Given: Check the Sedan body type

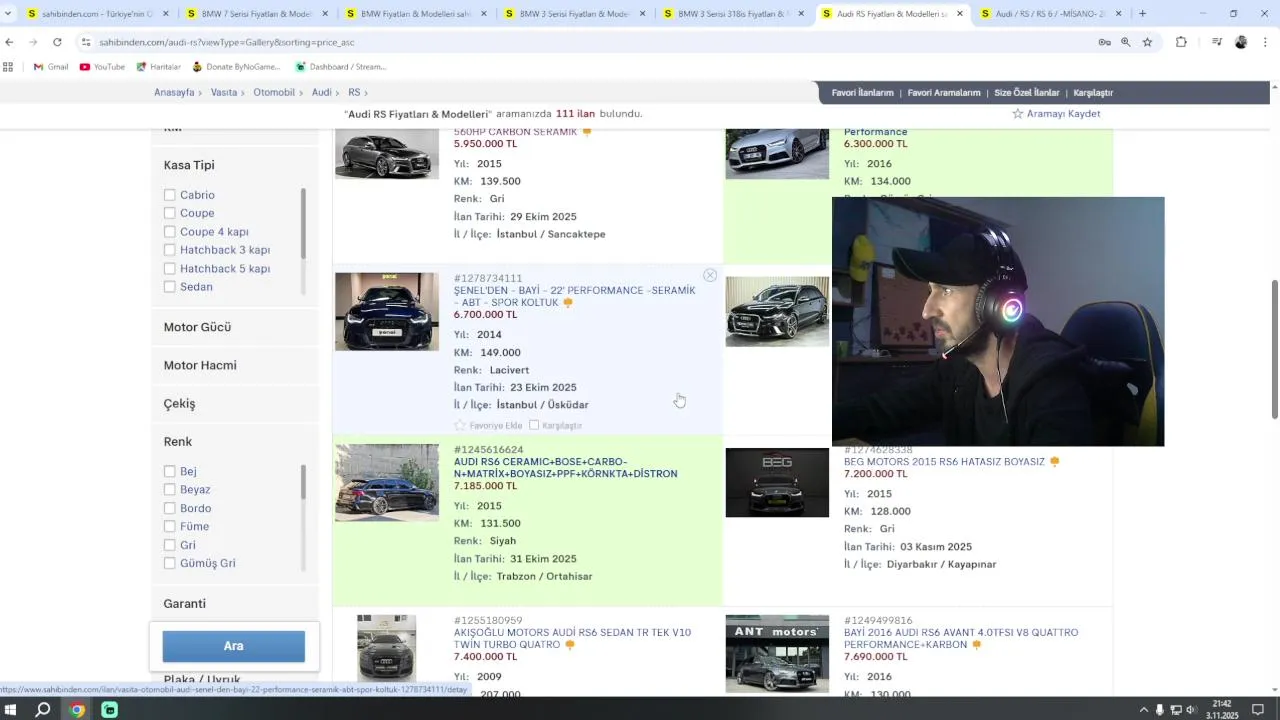Looking at the screenshot, I should tap(170, 287).
